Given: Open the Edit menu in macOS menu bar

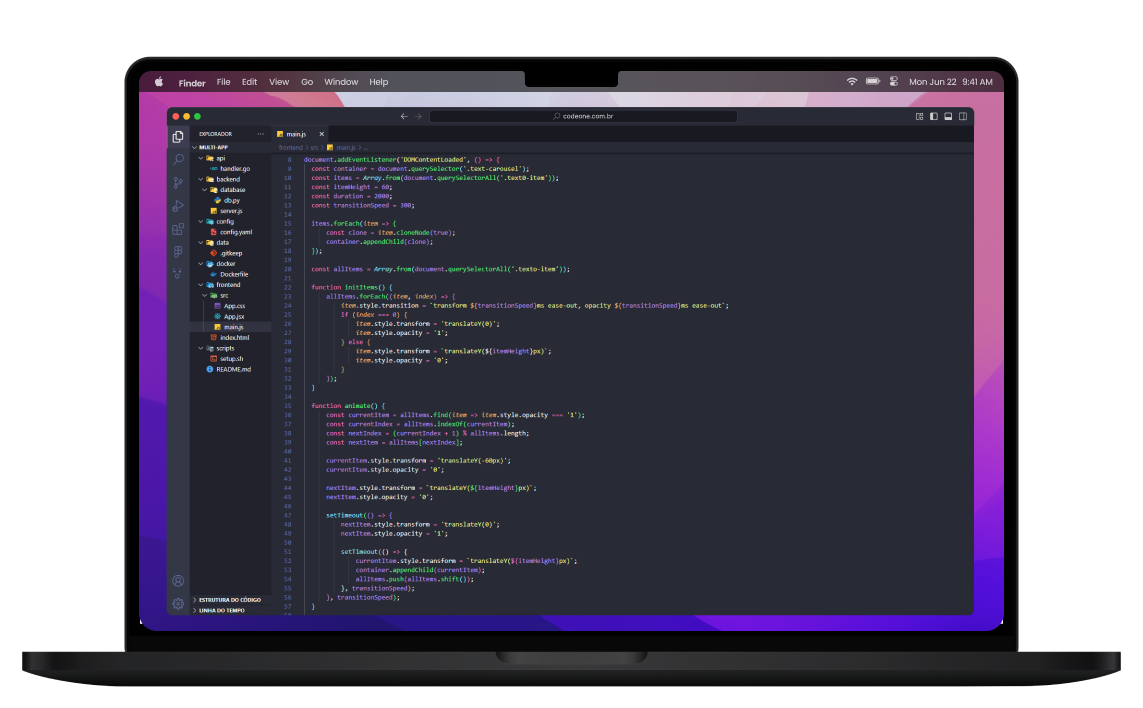Looking at the screenshot, I should [x=249, y=82].
